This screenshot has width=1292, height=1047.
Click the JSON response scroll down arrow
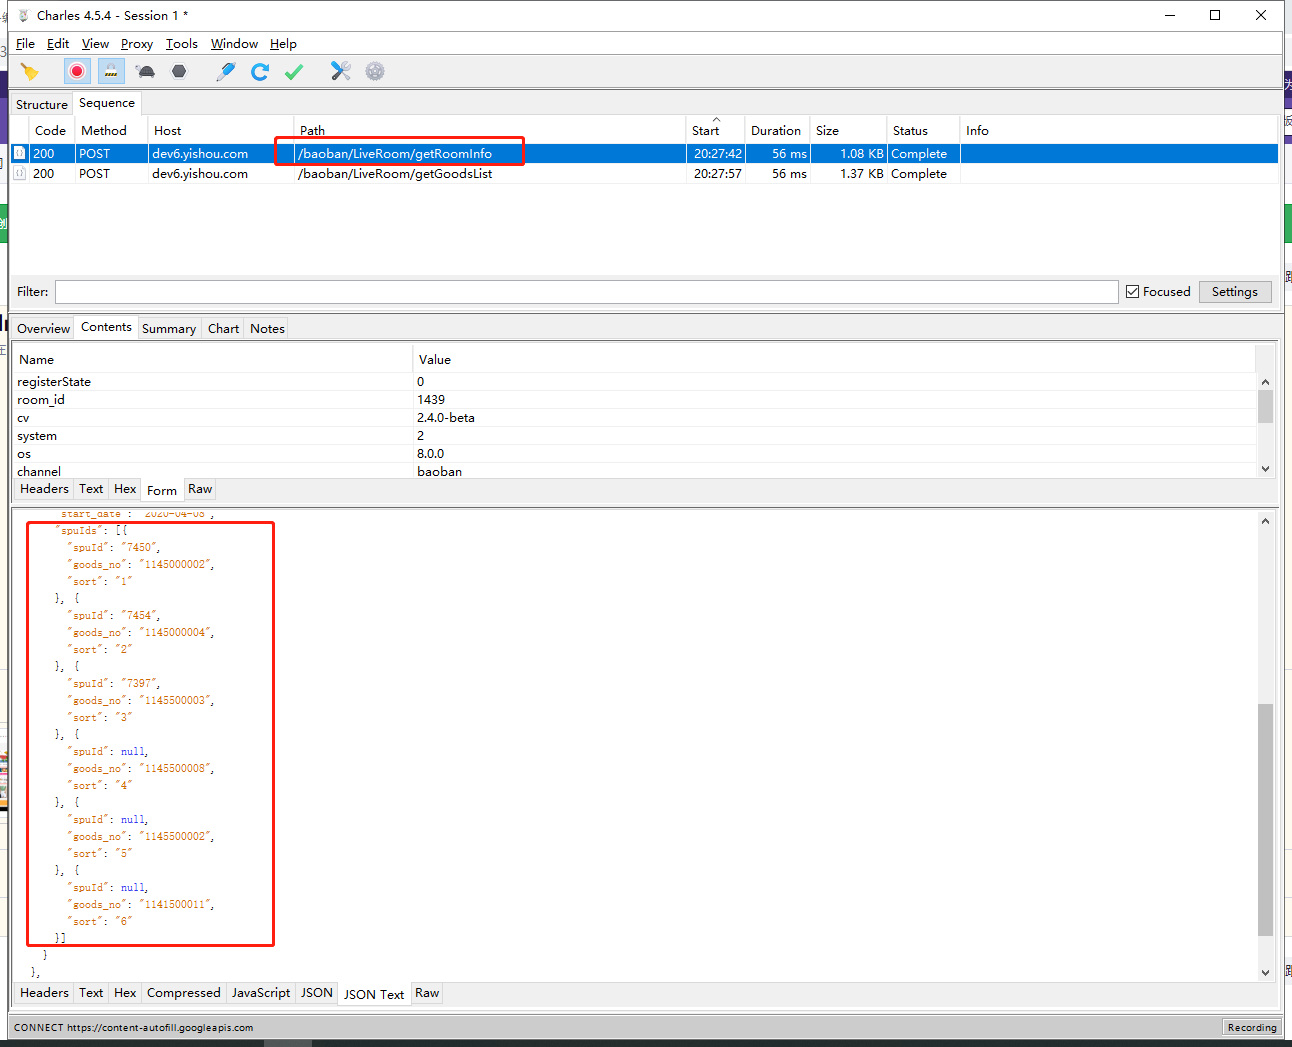(x=1265, y=972)
